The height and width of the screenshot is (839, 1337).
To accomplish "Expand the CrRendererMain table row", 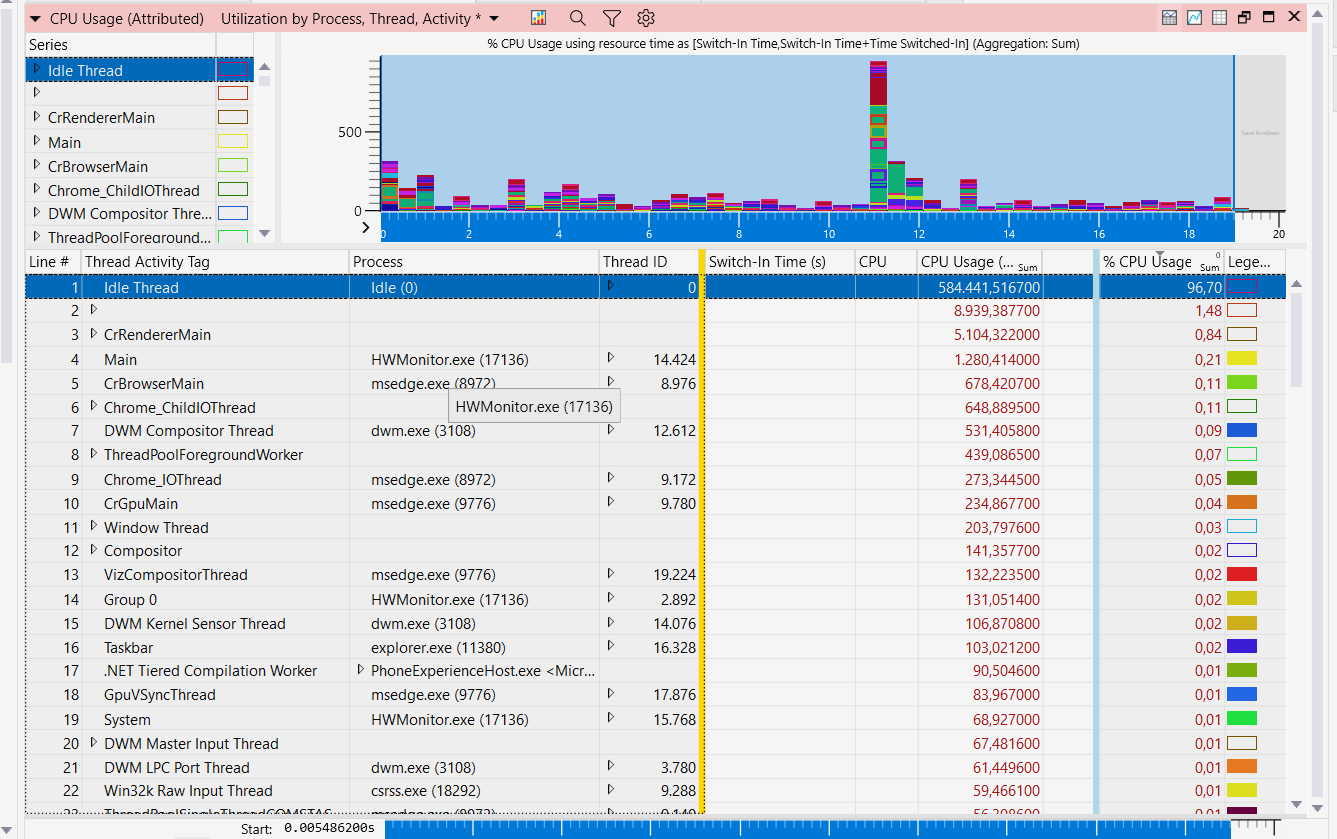I will point(94,334).
